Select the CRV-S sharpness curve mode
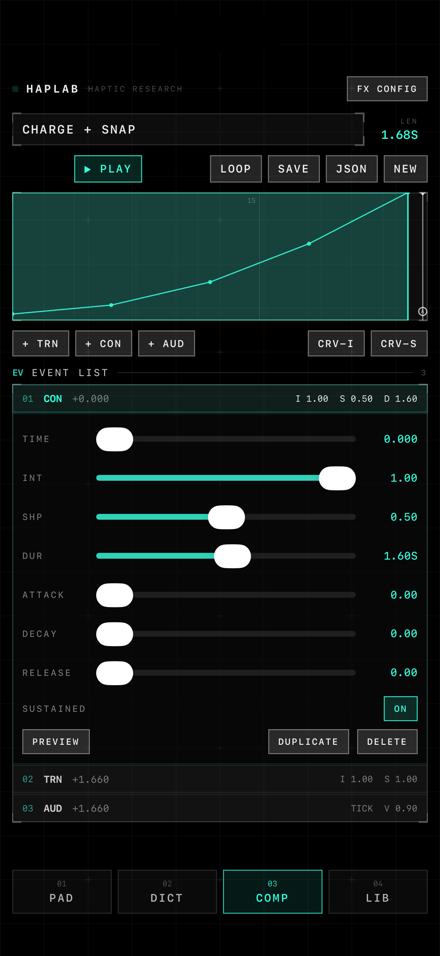 tap(399, 343)
